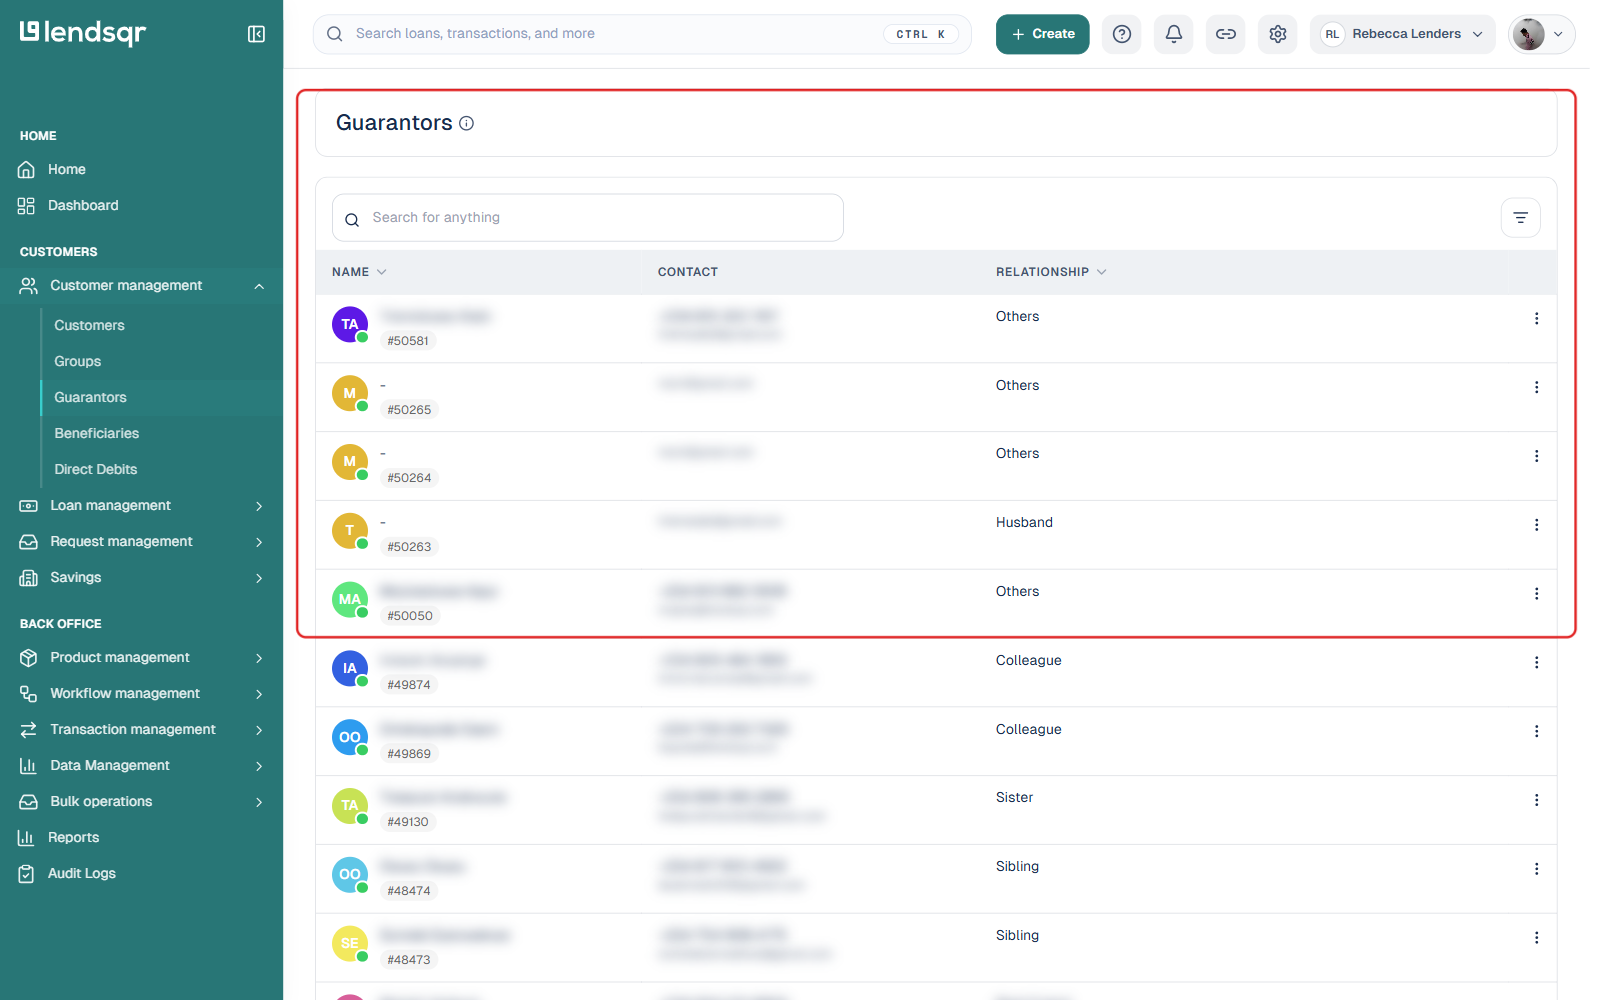
Task: Expand Workflow management menu
Action: tap(141, 694)
